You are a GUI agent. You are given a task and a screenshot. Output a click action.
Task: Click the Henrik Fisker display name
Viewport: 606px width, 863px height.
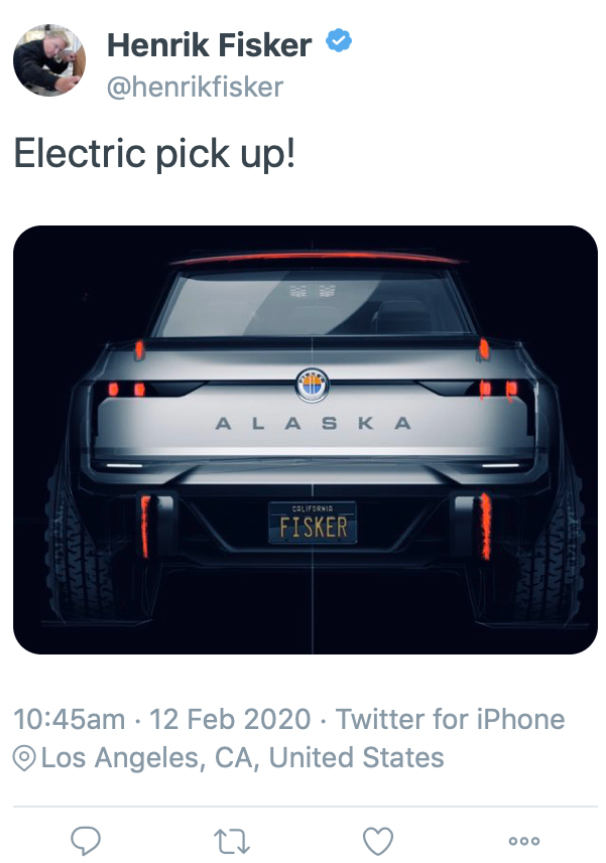pyautogui.click(x=209, y=44)
